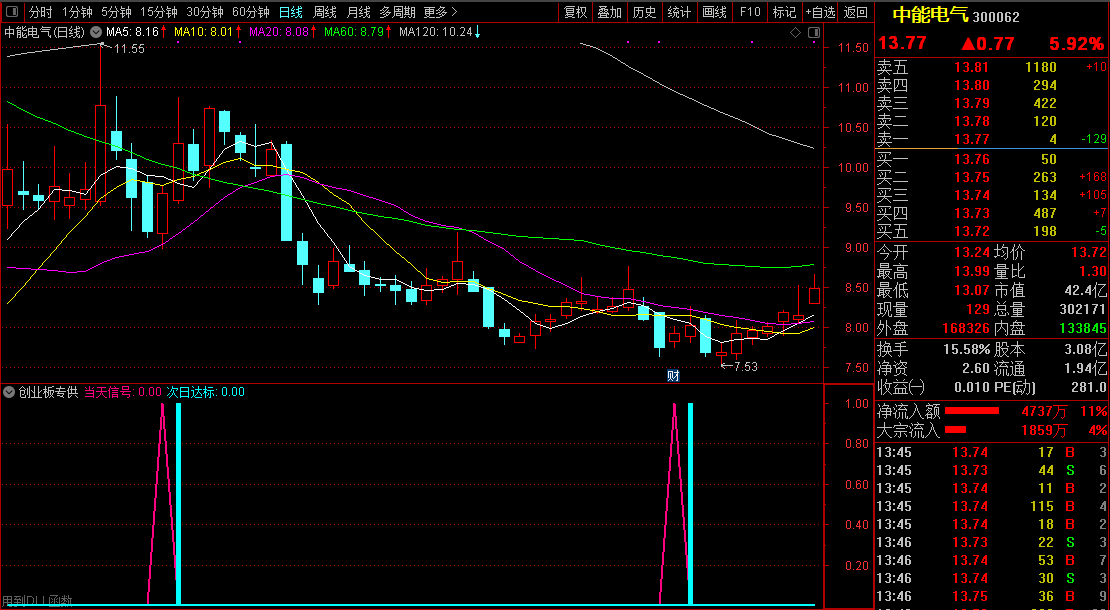Open F10 company information
This screenshot has width=1110, height=610.
[x=750, y=12]
